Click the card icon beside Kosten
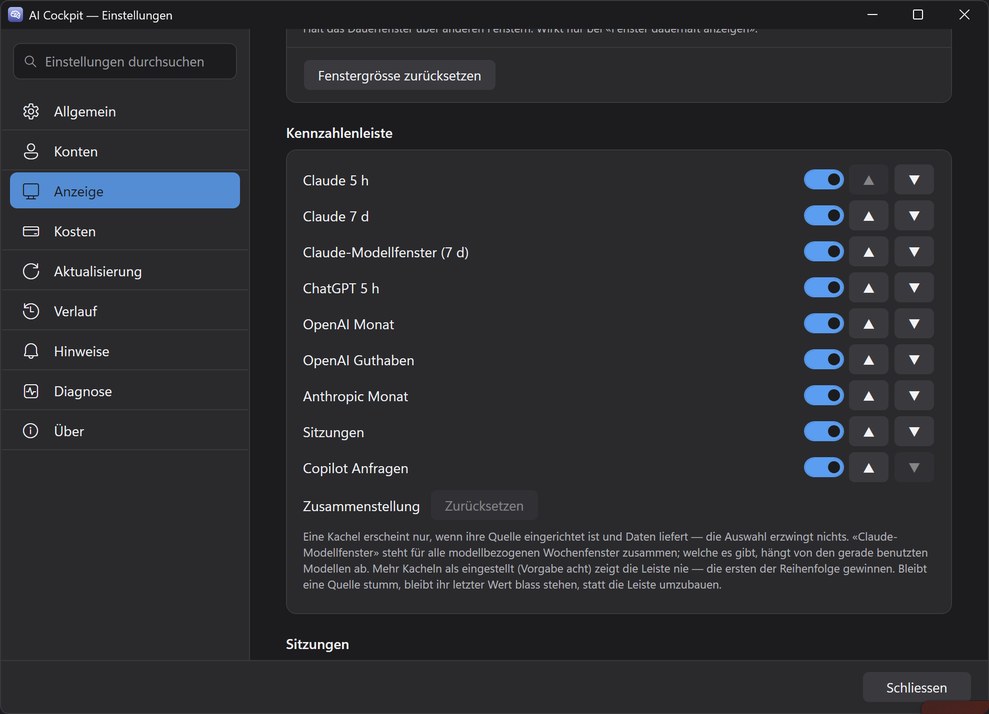Viewport: 989px width, 714px height. point(31,231)
